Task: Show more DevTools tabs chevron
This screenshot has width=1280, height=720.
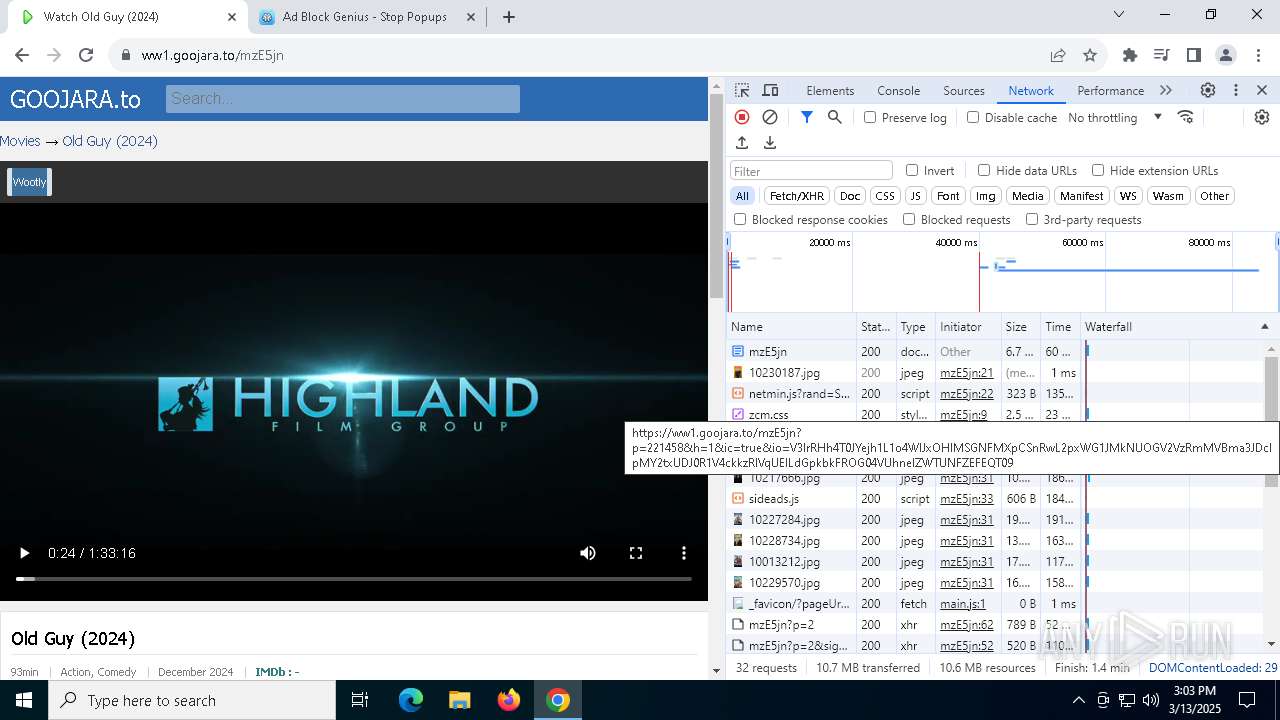Action: 1166,90
